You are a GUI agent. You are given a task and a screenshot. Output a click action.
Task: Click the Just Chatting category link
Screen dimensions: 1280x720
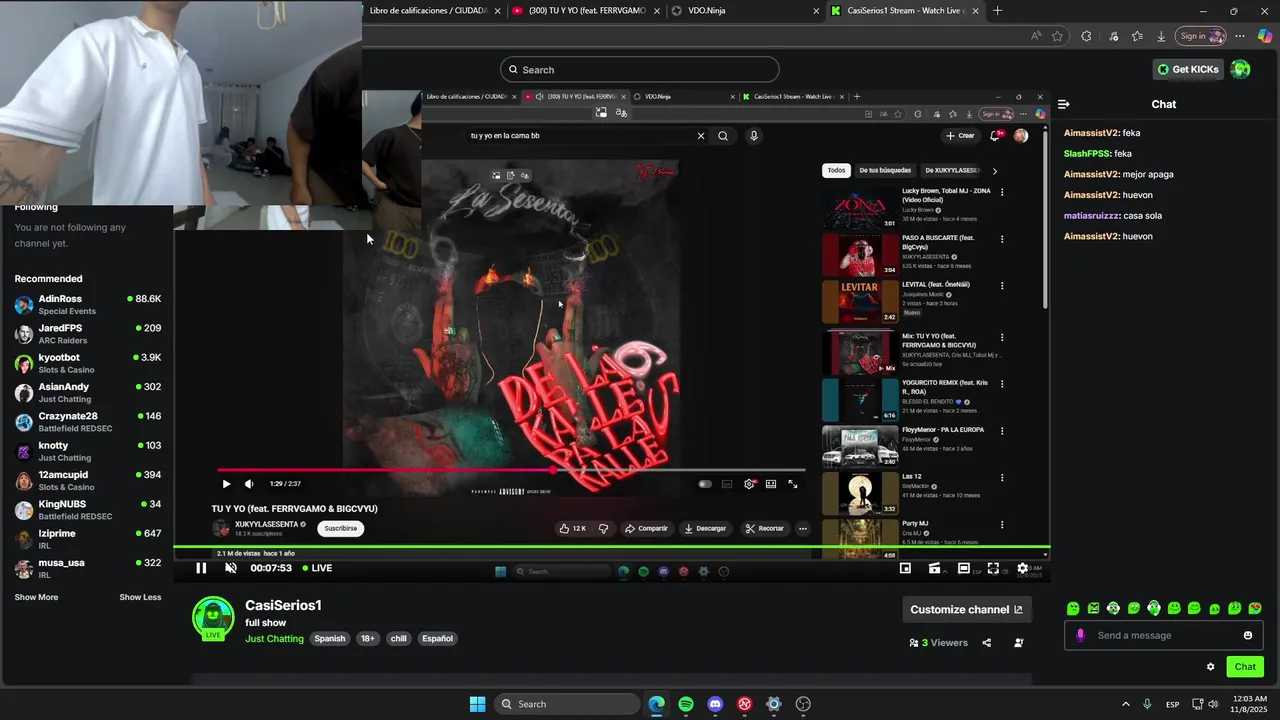pos(274,639)
